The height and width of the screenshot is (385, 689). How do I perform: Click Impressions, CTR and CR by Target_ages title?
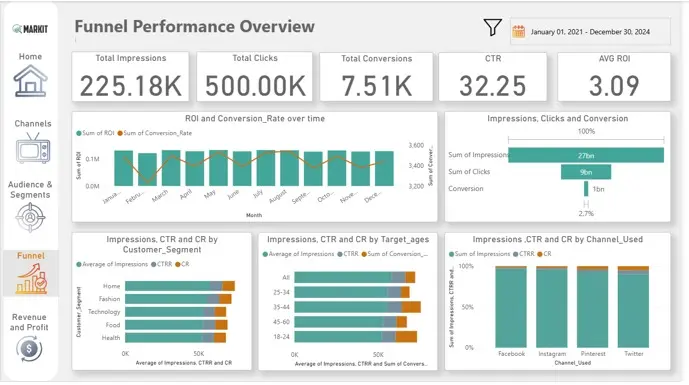pyautogui.click(x=348, y=240)
